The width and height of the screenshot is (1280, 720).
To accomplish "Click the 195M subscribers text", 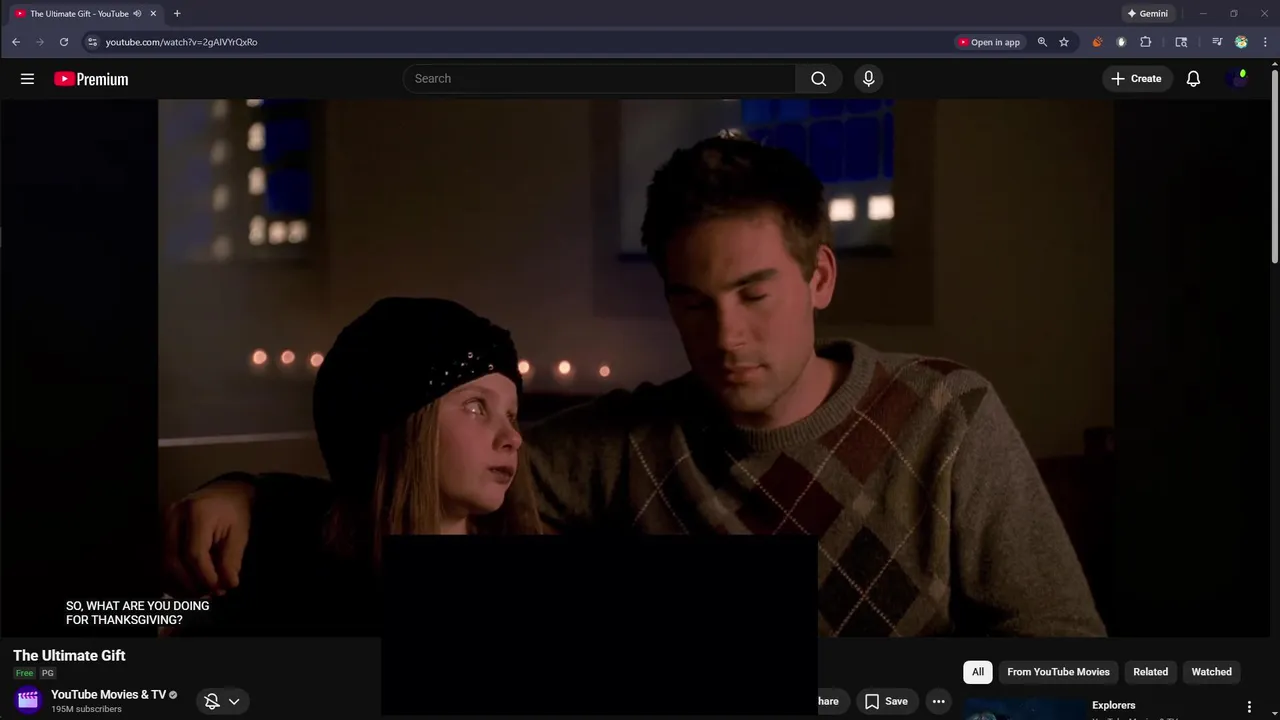I will tap(86, 709).
